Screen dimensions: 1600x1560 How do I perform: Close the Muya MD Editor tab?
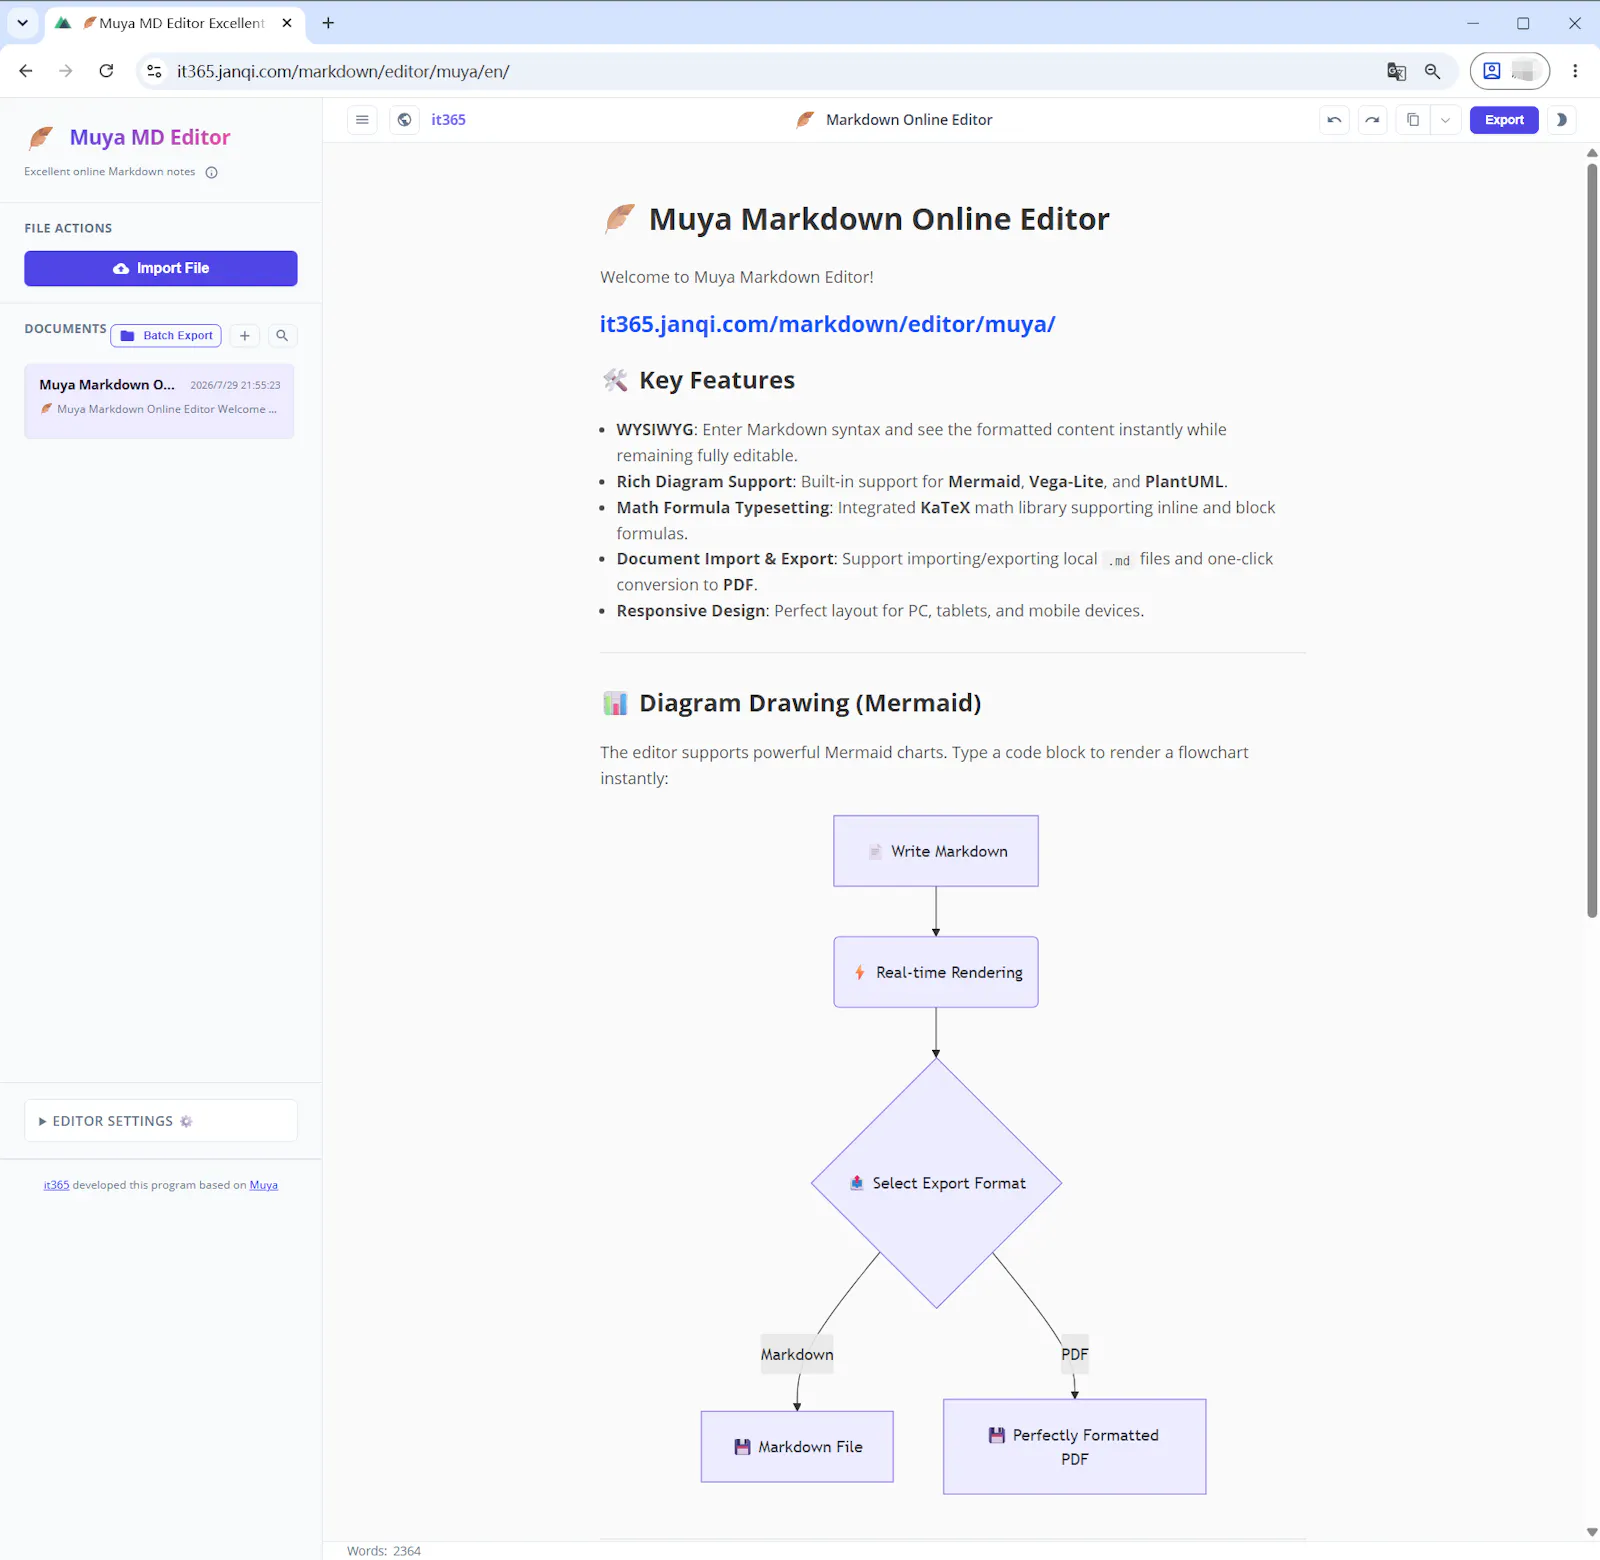point(287,23)
